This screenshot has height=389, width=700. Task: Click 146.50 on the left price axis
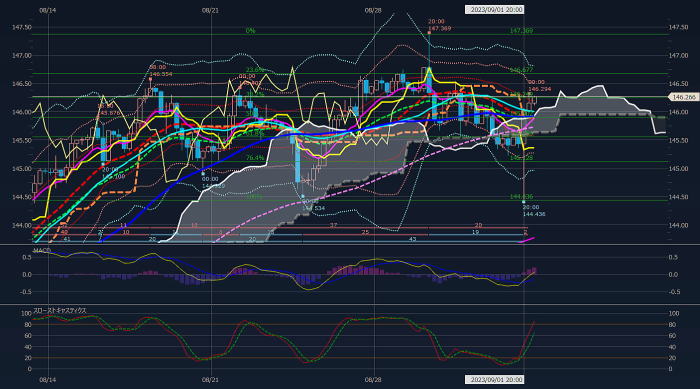pos(22,84)
